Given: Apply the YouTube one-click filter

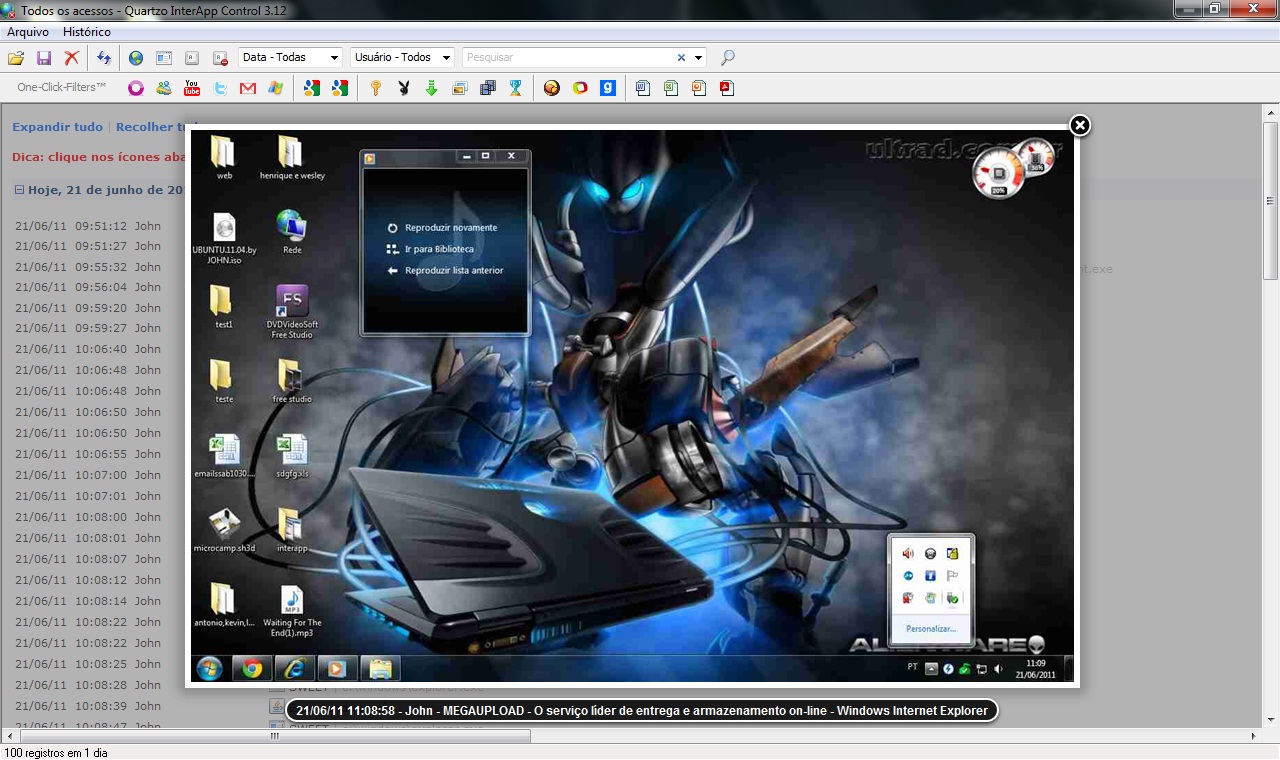Looking at the screenshot, I should pyautogui.click(x=192, y=88).
